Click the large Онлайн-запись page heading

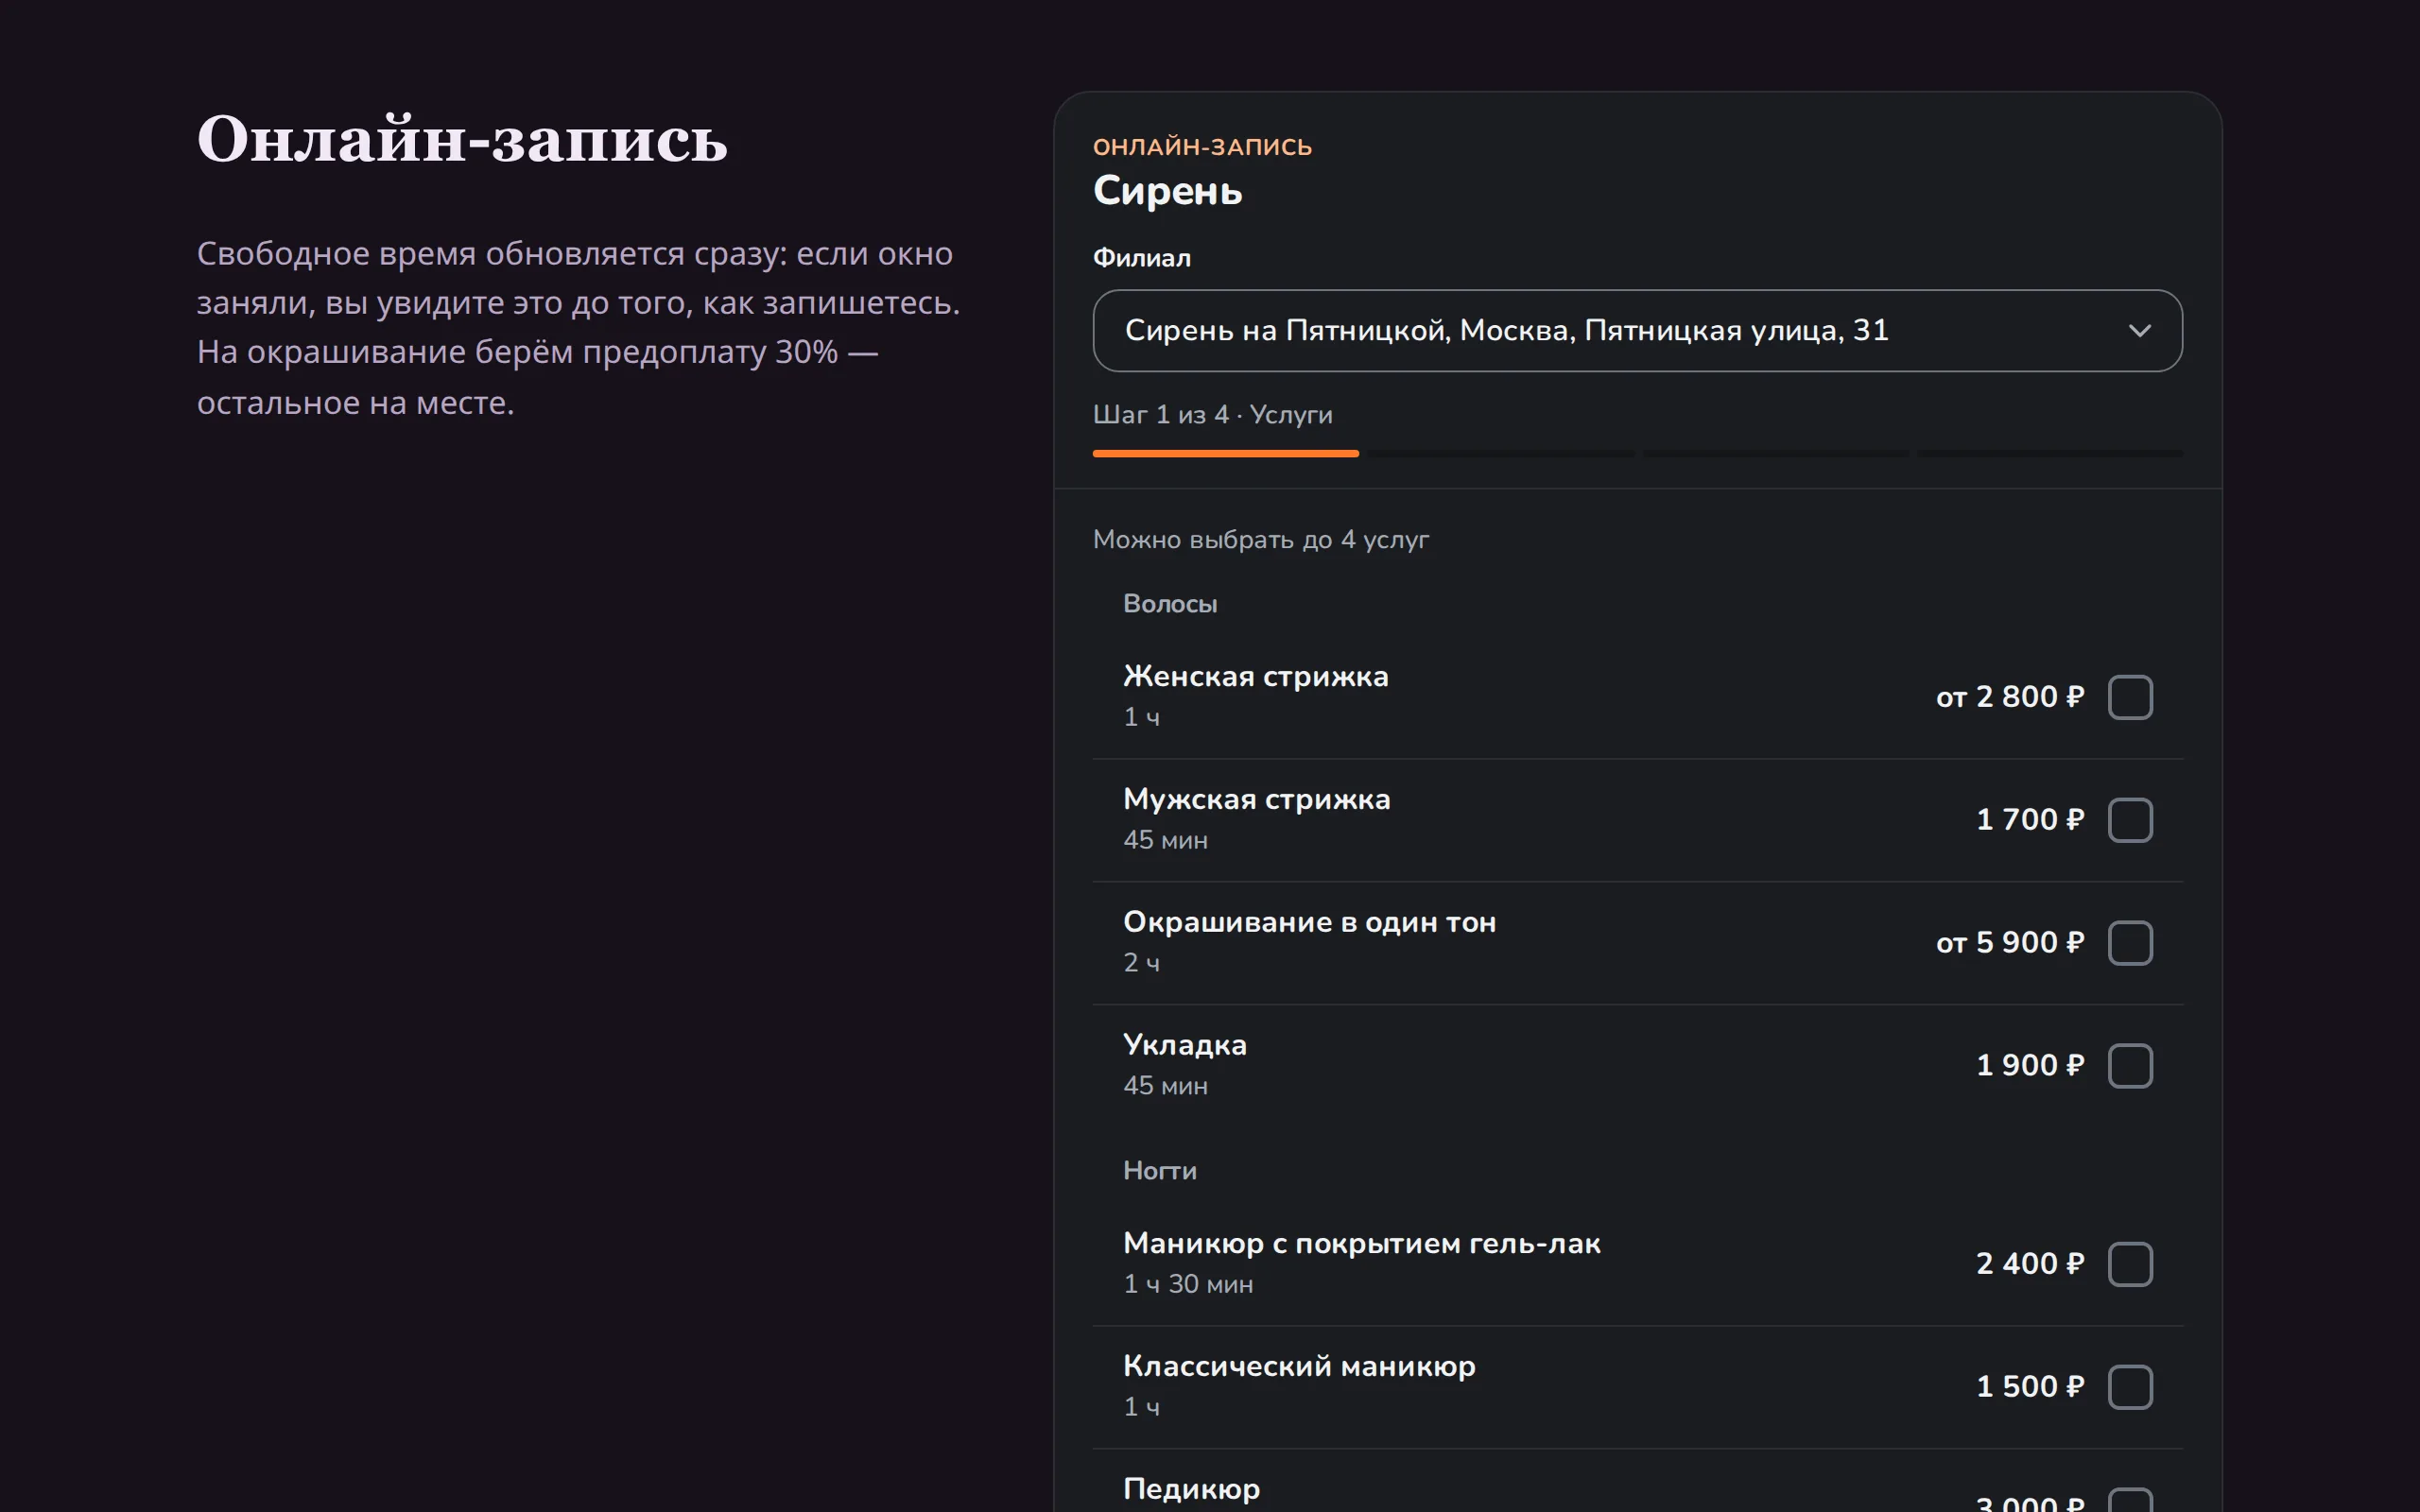[x=462, y=140]
